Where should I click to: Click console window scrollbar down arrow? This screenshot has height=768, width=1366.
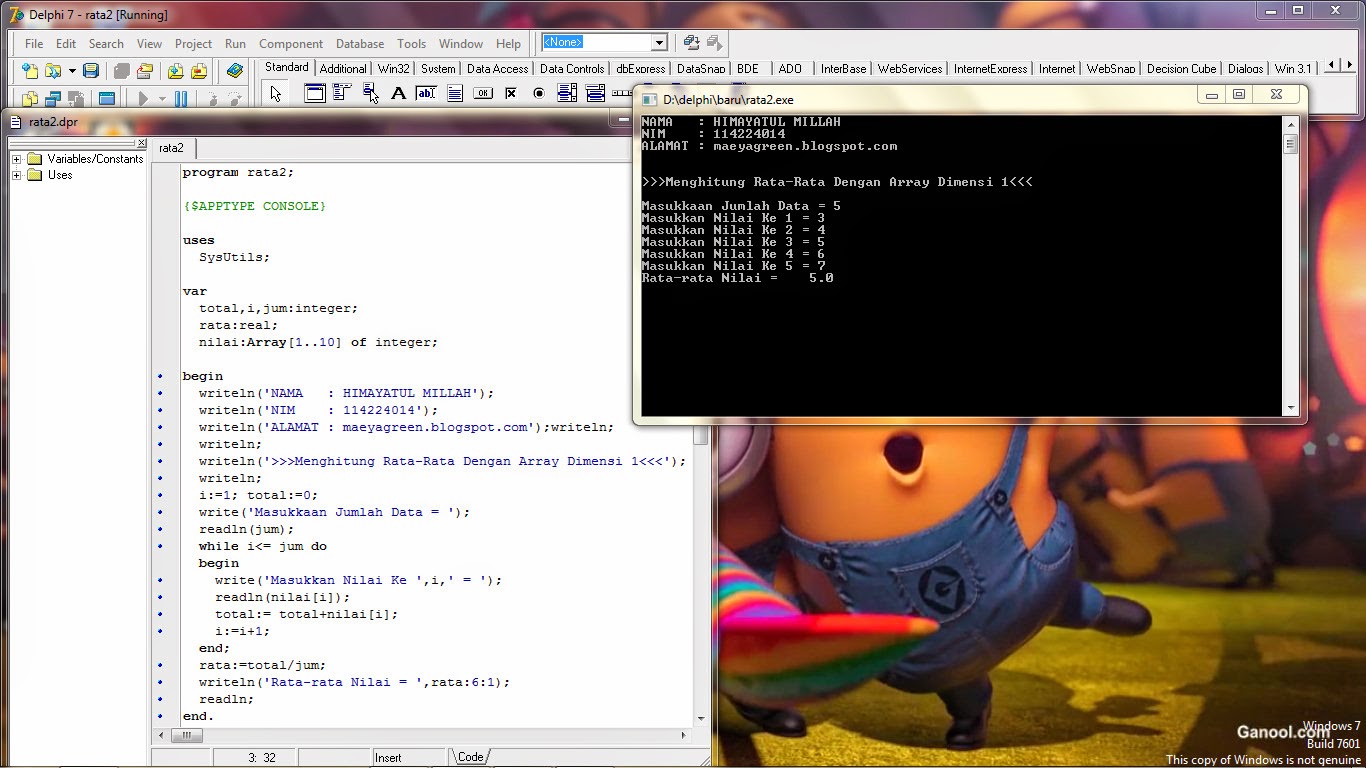coord(1291,407)
